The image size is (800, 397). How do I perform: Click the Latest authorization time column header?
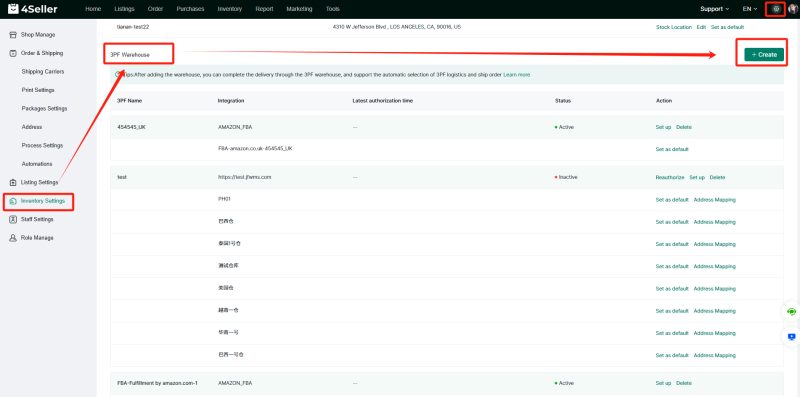point(383,101)
